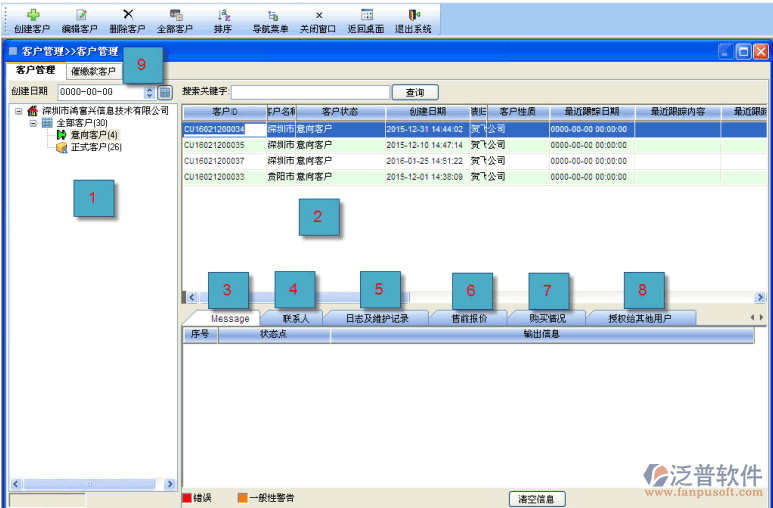The image size is (773, 508).
Task: Select row CU16021200037
Action: [475, 161]
